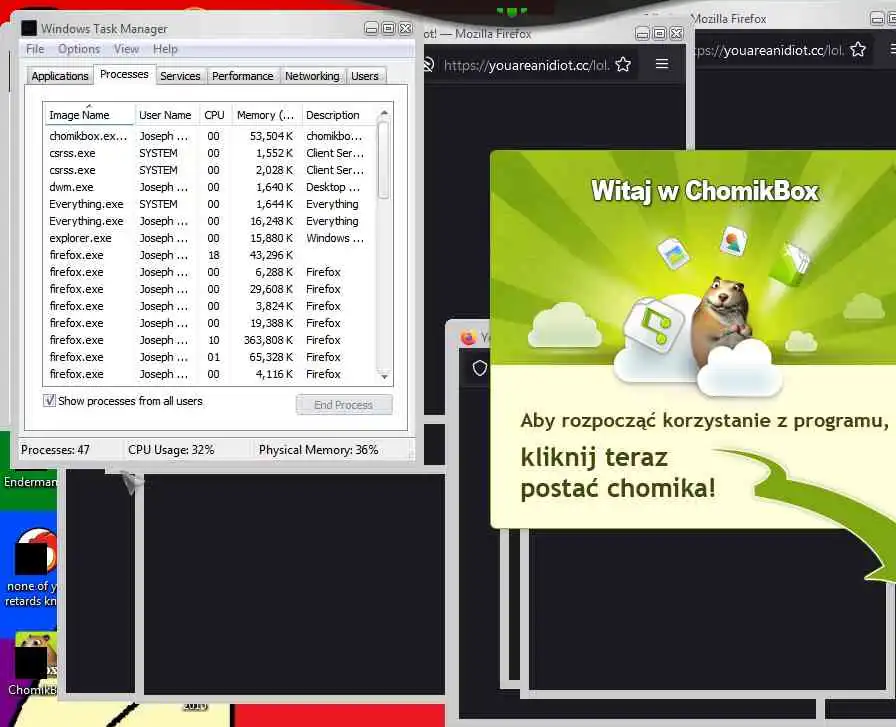
Task: Click the picture file icon in ChomikBox
Action: (674, 253)
